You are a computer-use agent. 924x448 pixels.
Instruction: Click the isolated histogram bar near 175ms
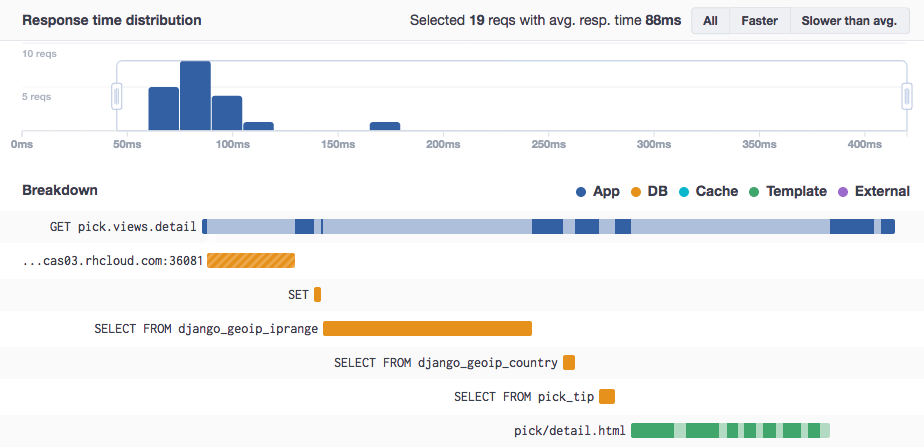click(x=385, y=126)
